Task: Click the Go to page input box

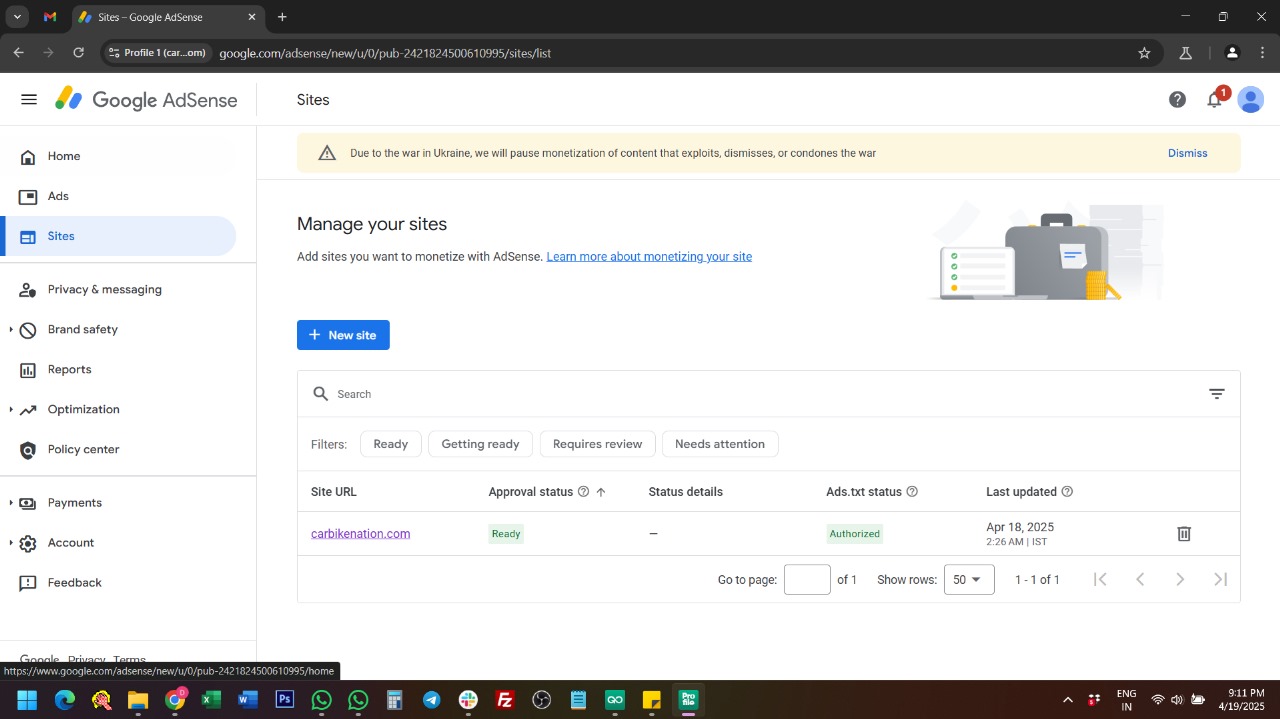Action: click(807, 580)
